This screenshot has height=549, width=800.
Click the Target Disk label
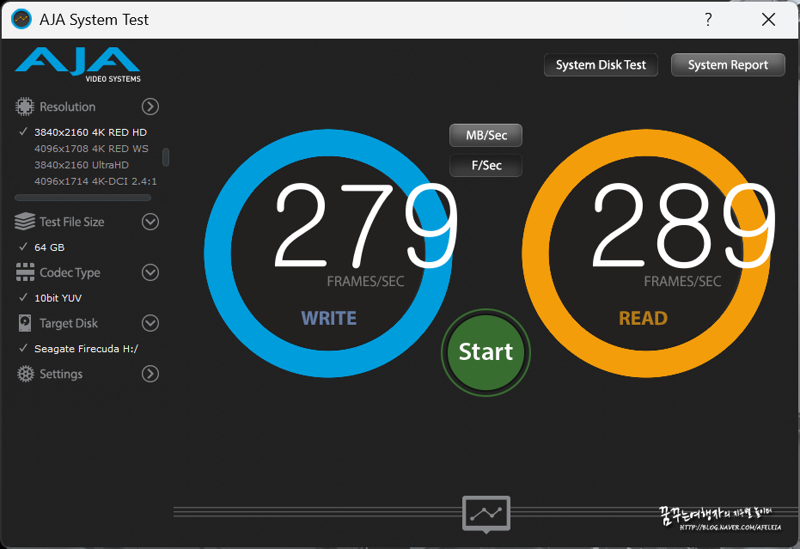(x=68, y=323)
